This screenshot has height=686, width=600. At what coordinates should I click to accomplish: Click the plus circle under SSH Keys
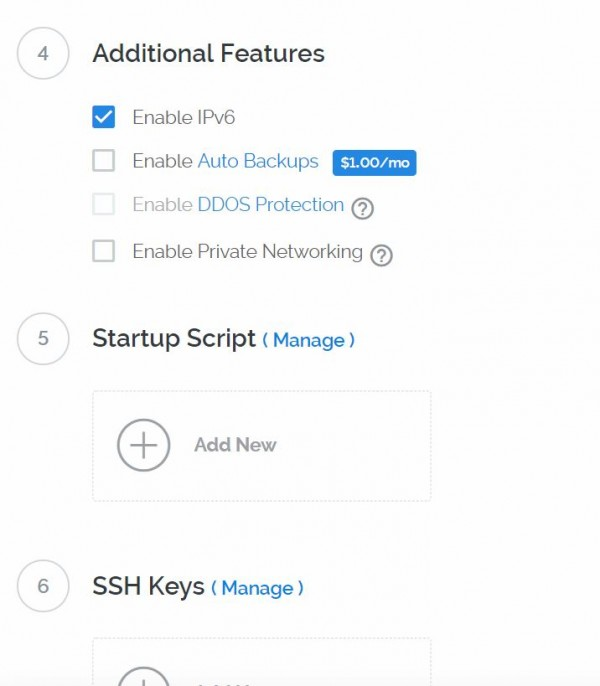coord(144,676)
